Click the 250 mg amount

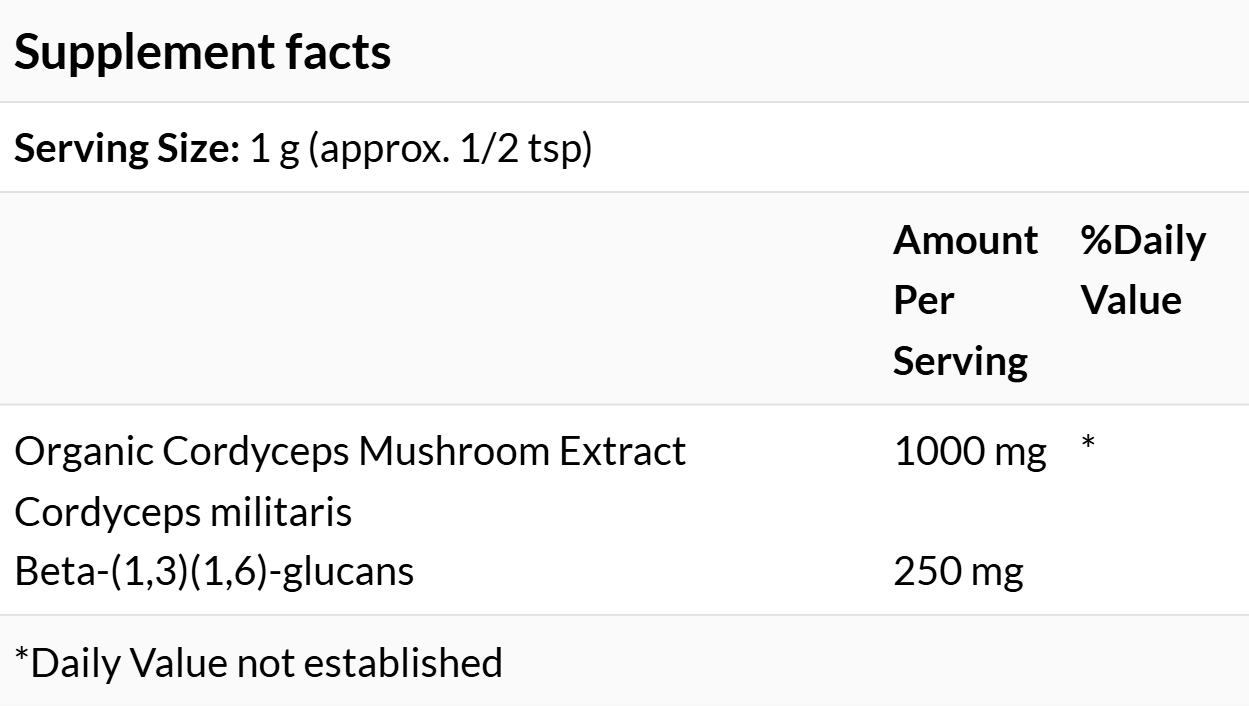(957, 572)
